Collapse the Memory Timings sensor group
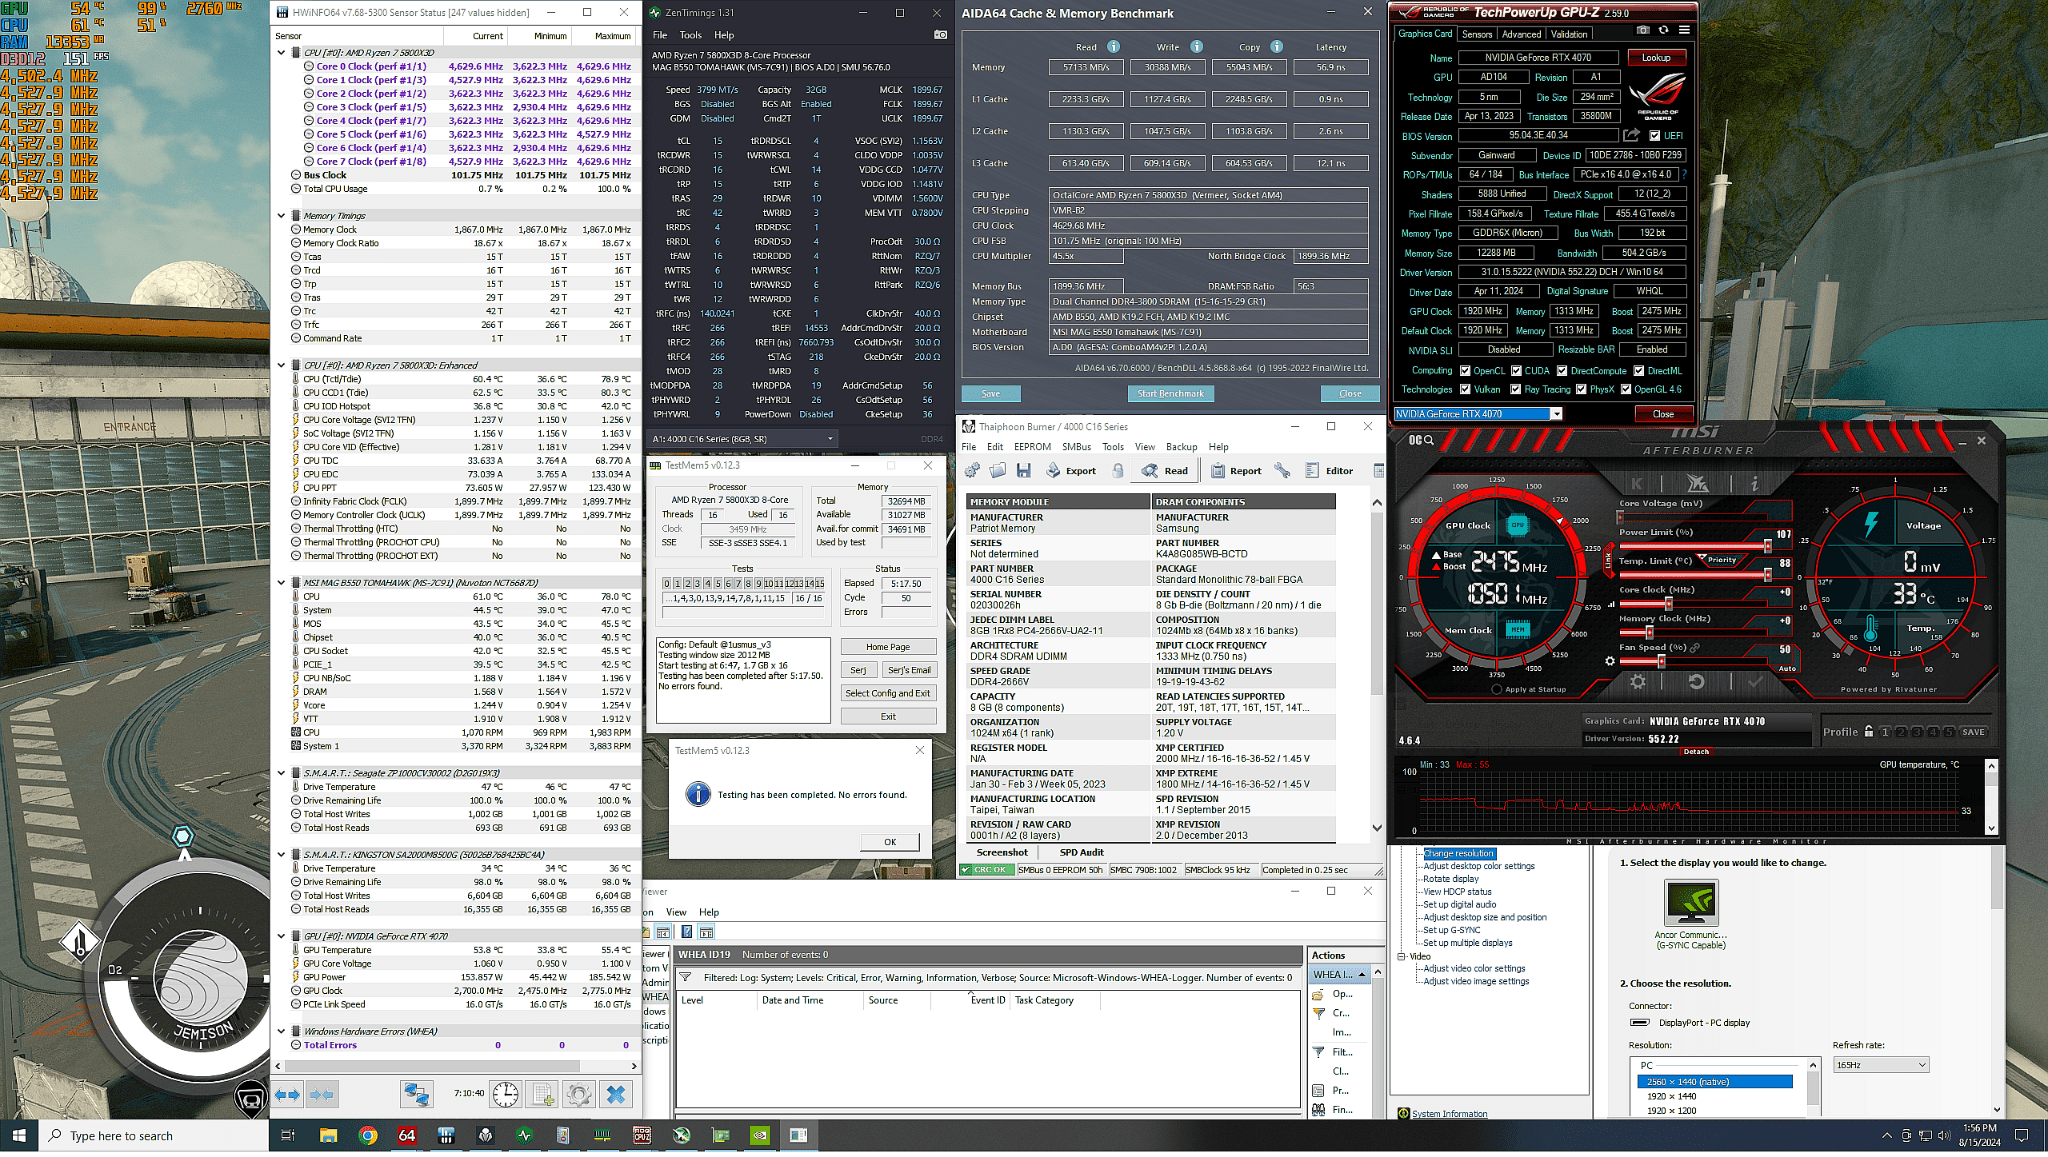 (x=281, y=216)
